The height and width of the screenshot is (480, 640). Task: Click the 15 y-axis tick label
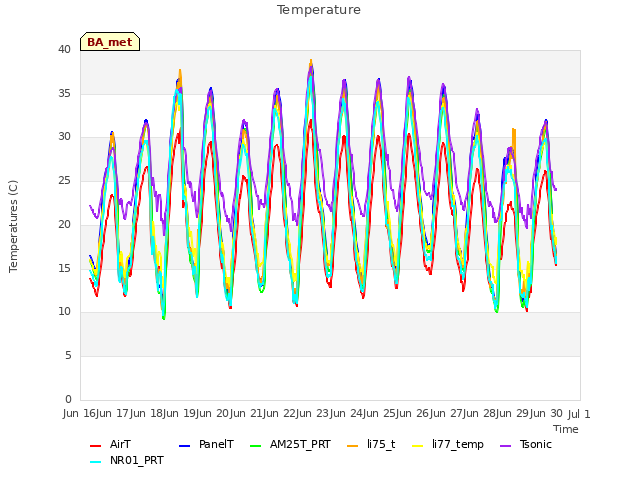[64, 268]
